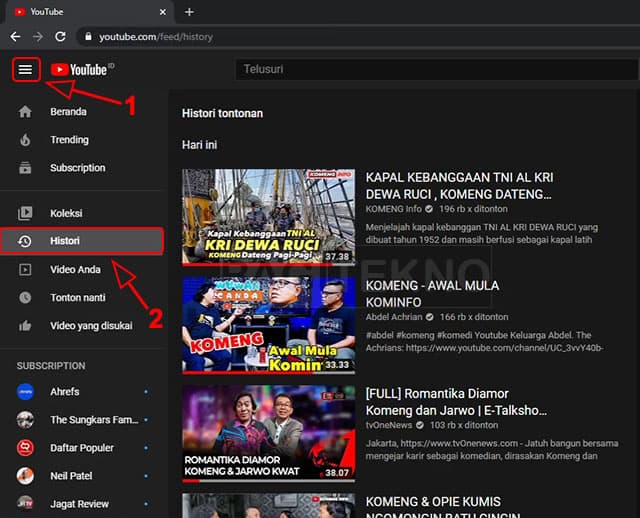
Task: Click the 'Histori tontonan' heading text
Action: 222,113
